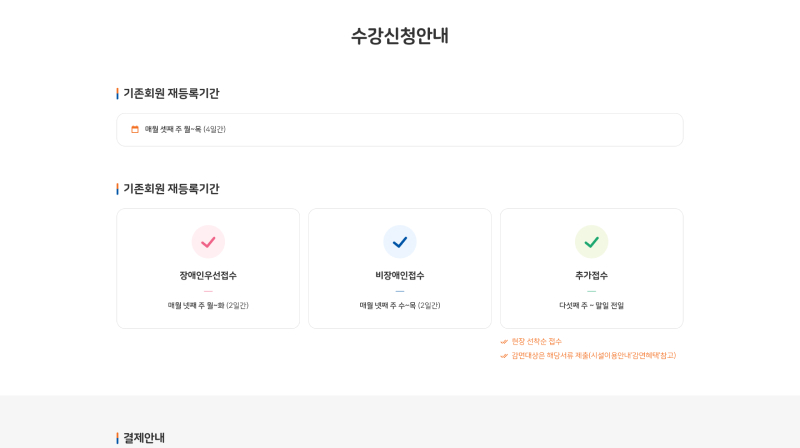
Task: Click the 현장 선착순 접수 note
Action: [x=536, y=342]
